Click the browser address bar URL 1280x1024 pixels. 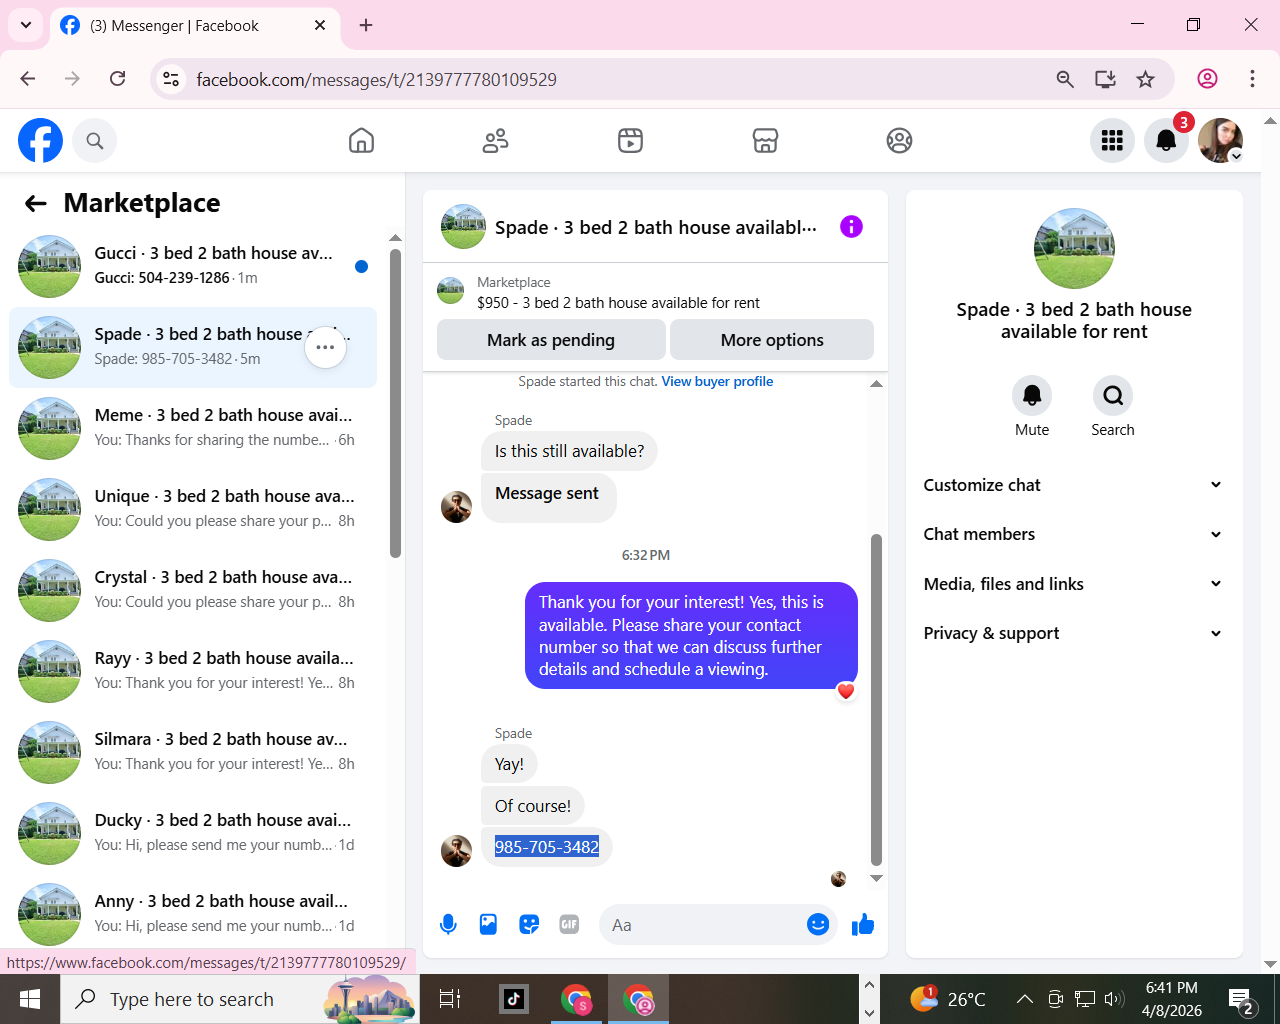point(376,79)
